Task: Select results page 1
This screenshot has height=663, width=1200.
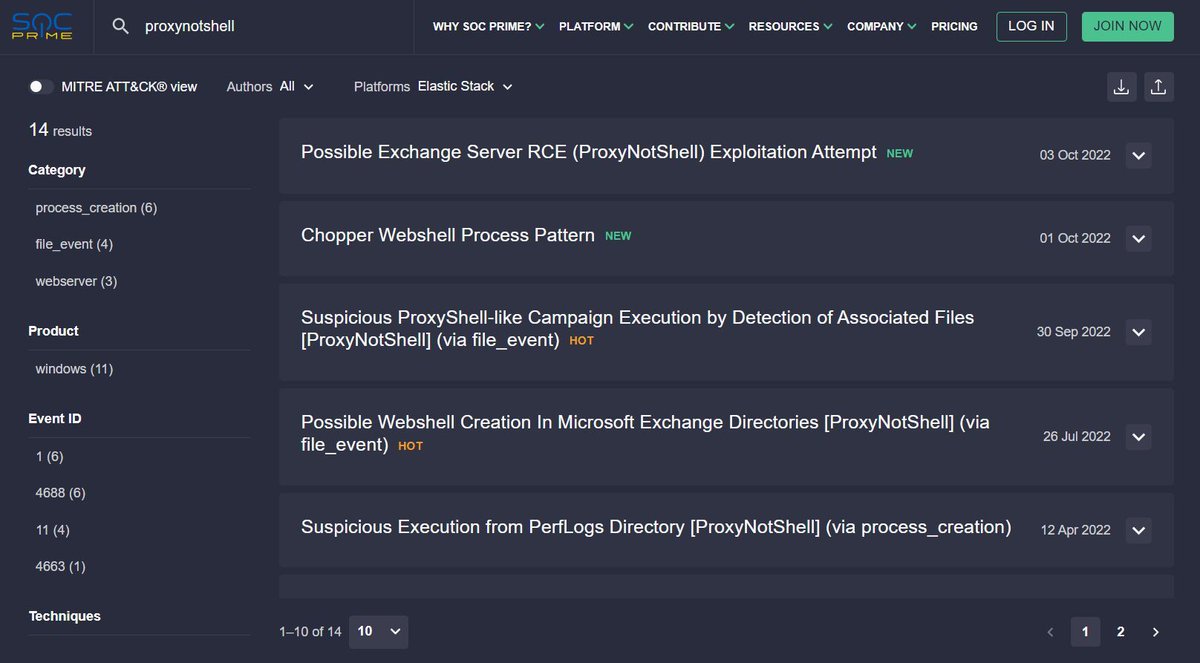Action: click(x=1086, y=632)
